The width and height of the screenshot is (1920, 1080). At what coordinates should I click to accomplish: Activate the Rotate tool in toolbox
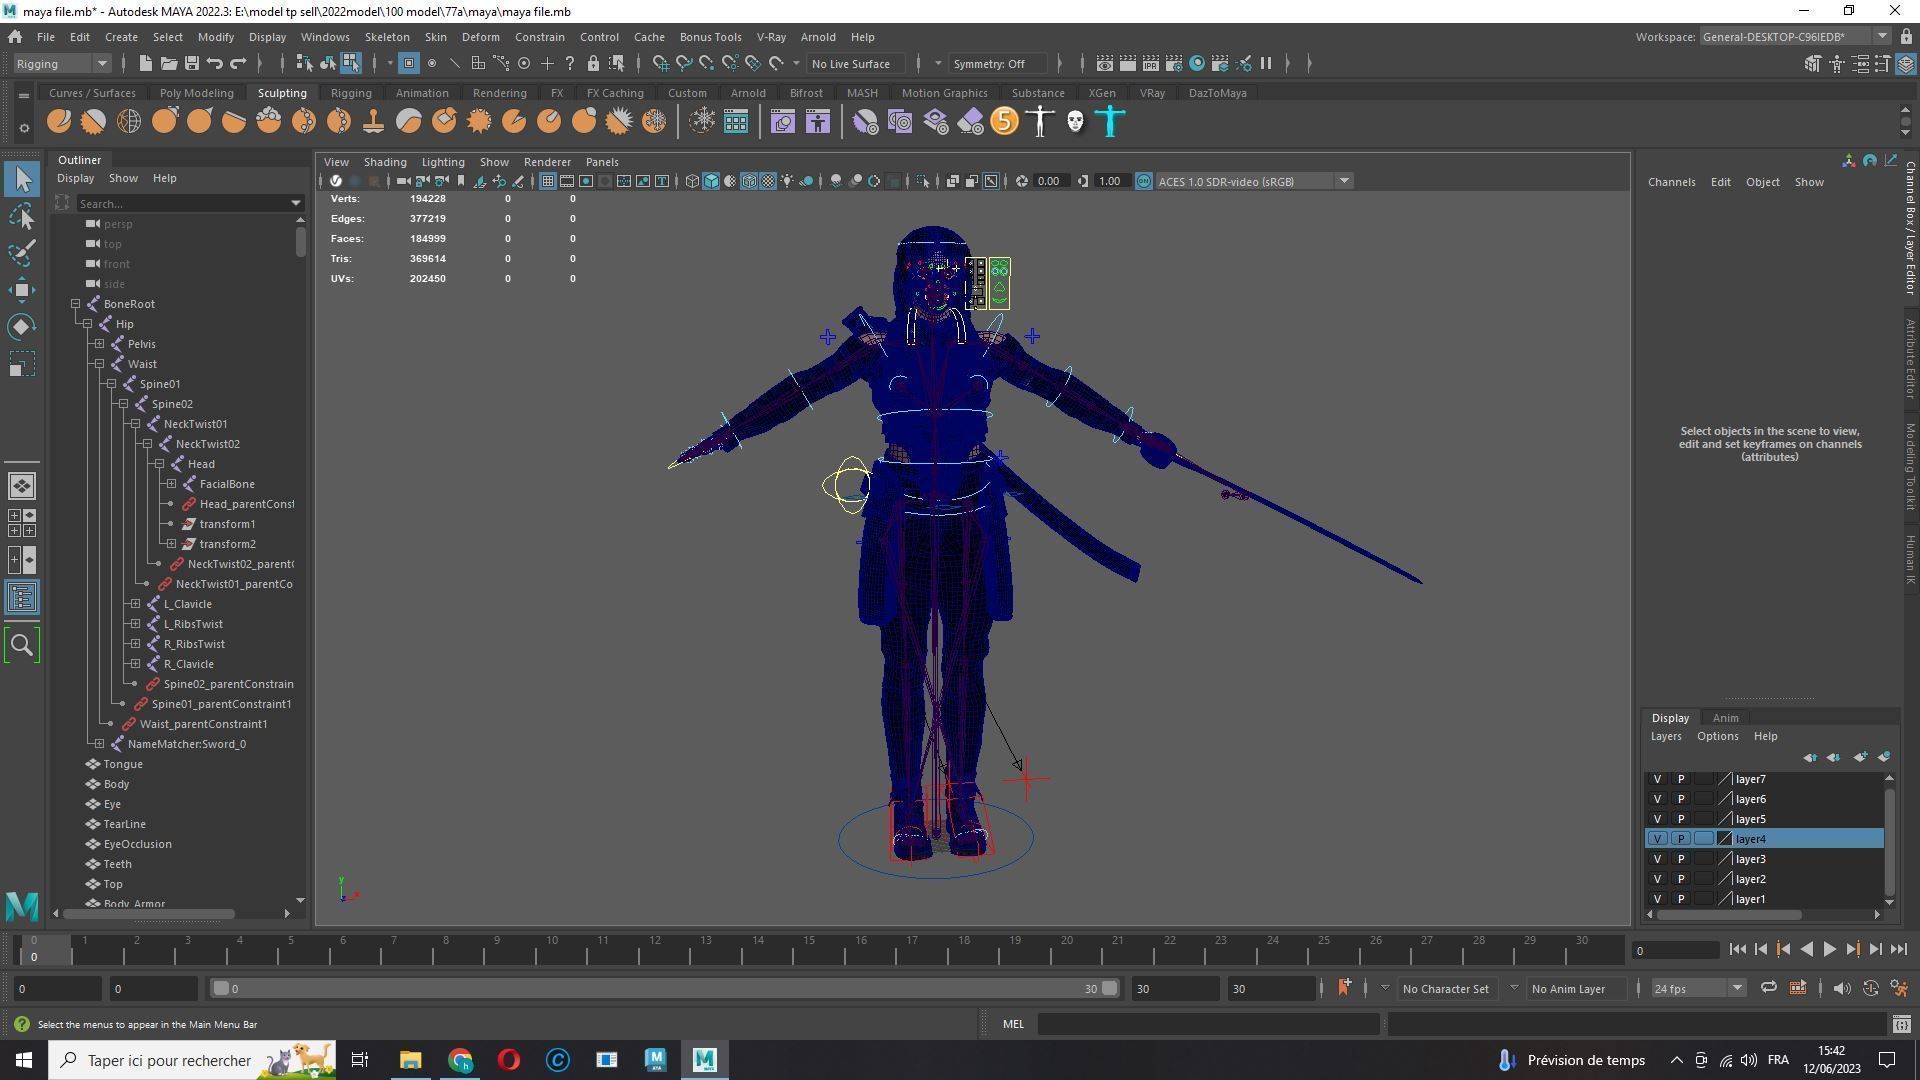click(22, 327)
